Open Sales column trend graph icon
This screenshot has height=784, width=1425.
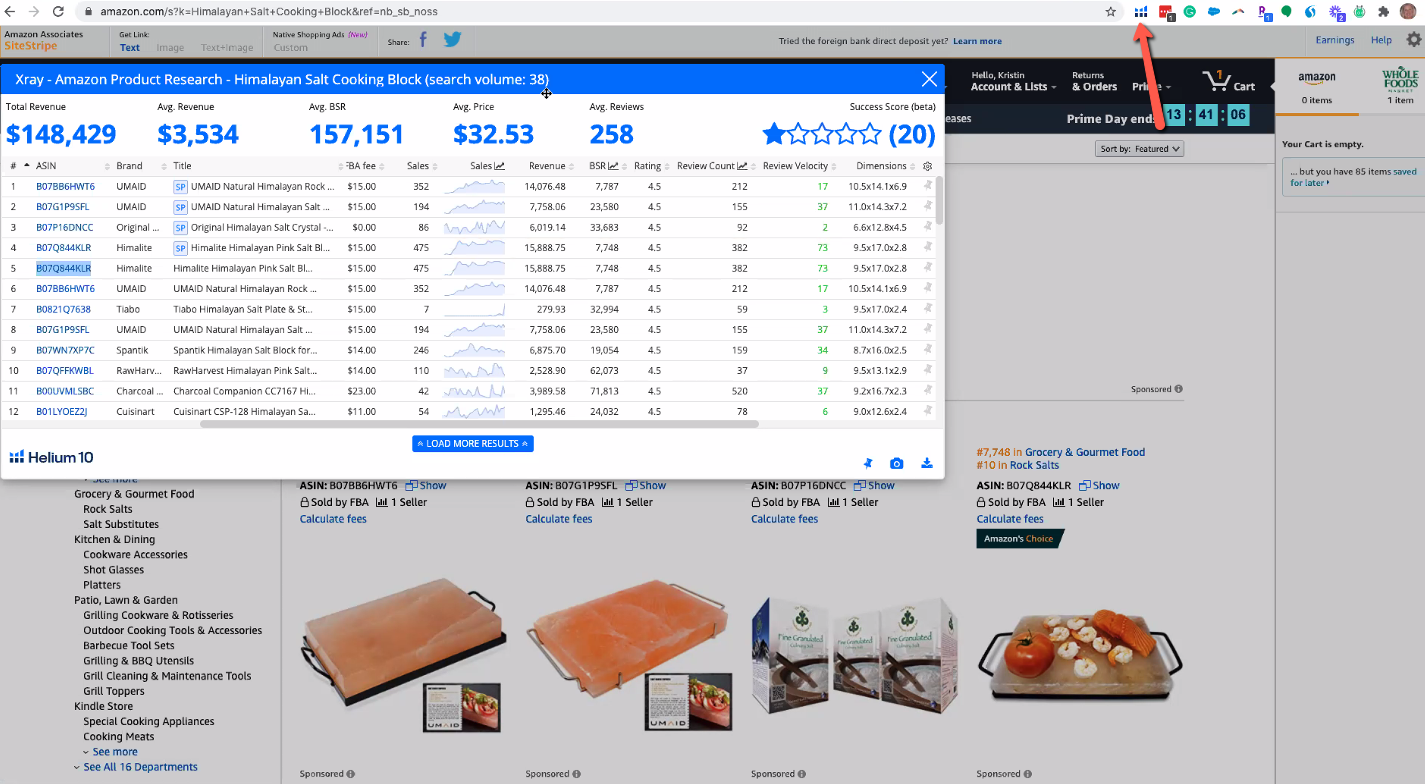(500, 166)
